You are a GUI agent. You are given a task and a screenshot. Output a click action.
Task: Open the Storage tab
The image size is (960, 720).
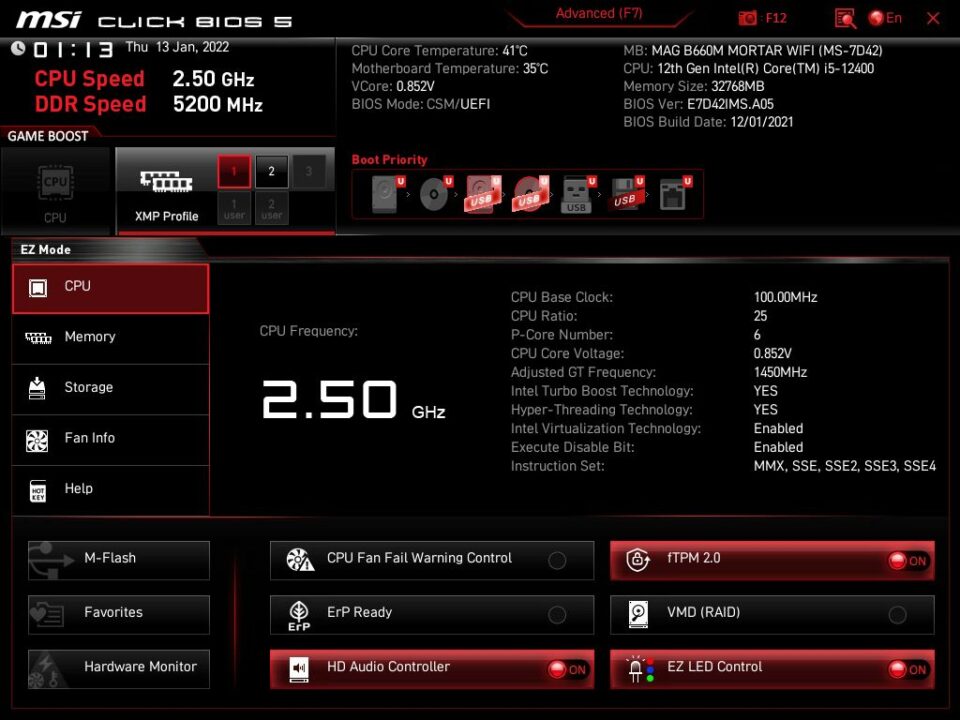click(x=111, y=389)
